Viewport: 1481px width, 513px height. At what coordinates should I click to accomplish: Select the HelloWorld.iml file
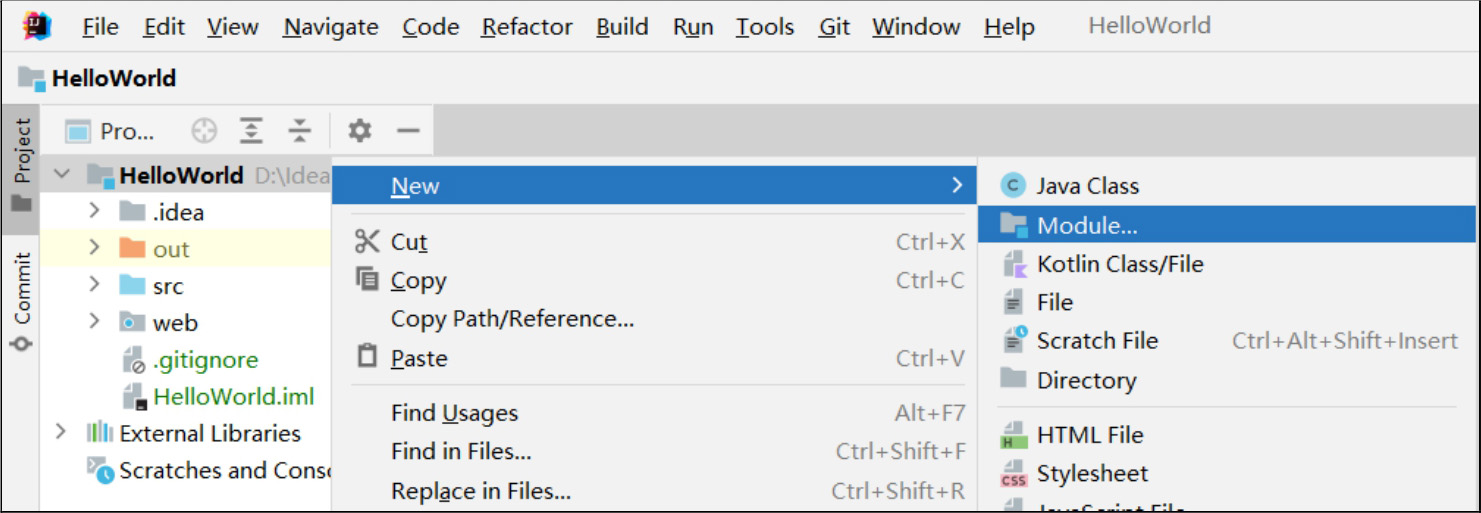pos(233,396)
